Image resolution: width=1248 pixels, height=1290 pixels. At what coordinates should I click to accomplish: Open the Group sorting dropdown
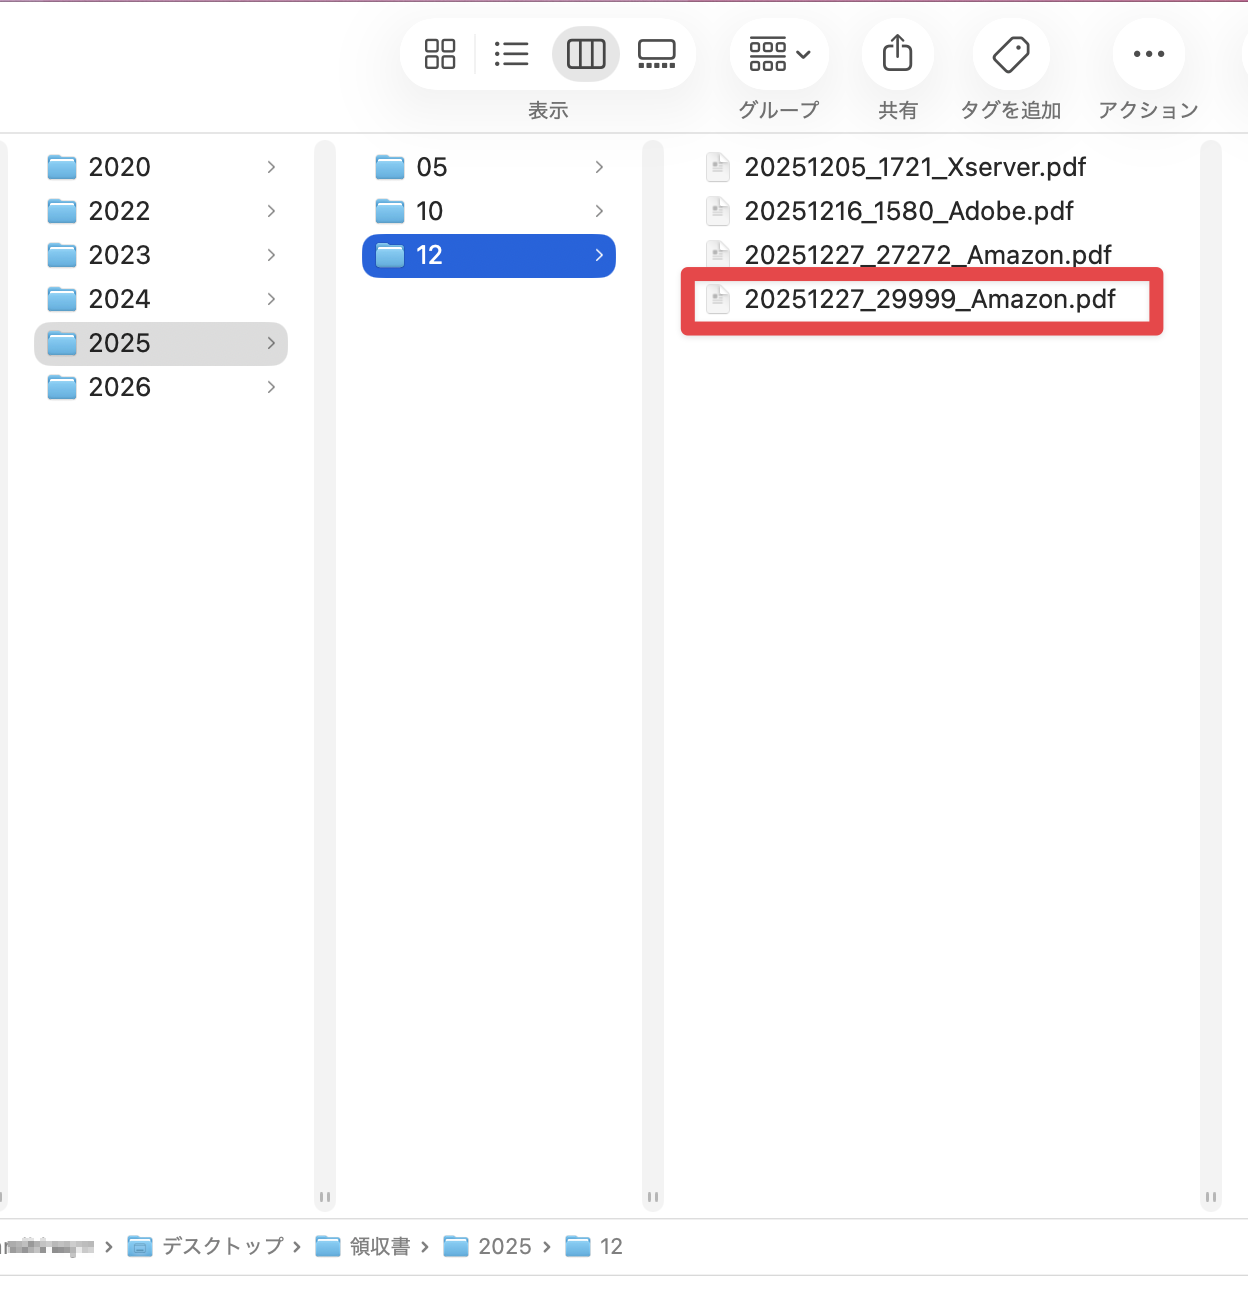coord(780,54)
